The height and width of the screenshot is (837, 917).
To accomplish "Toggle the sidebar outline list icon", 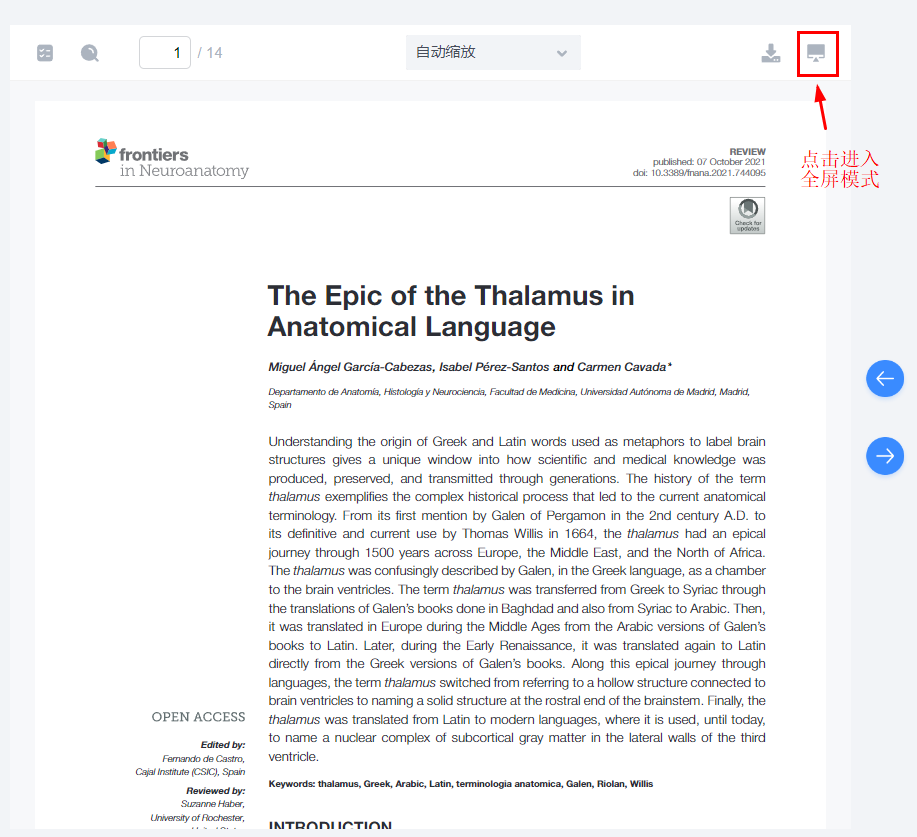I will pos(45,53).
